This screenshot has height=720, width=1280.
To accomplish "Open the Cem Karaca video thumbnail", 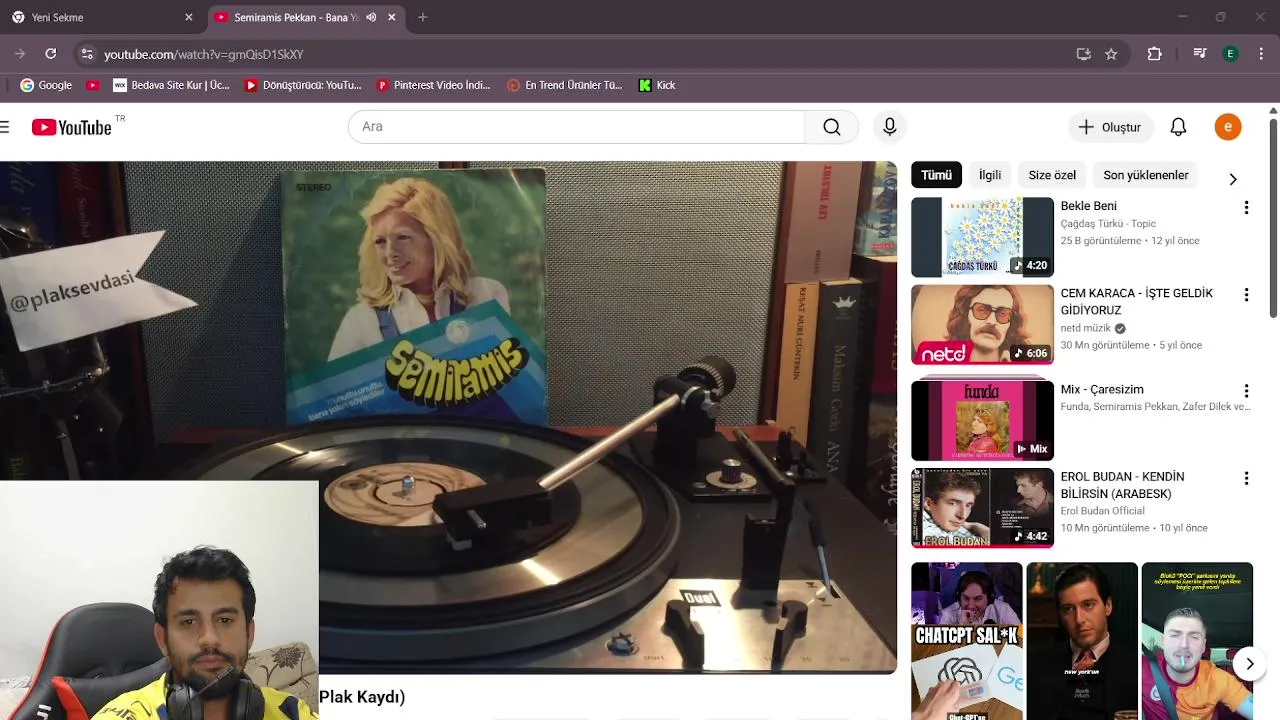I will (982, 325).
